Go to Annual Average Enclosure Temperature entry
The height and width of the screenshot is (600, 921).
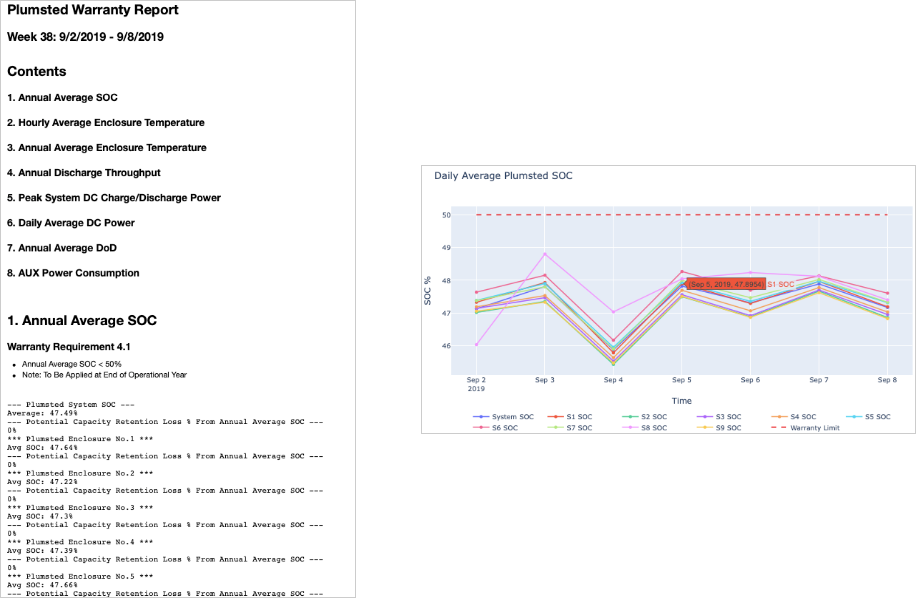click(x=107, y=148)
